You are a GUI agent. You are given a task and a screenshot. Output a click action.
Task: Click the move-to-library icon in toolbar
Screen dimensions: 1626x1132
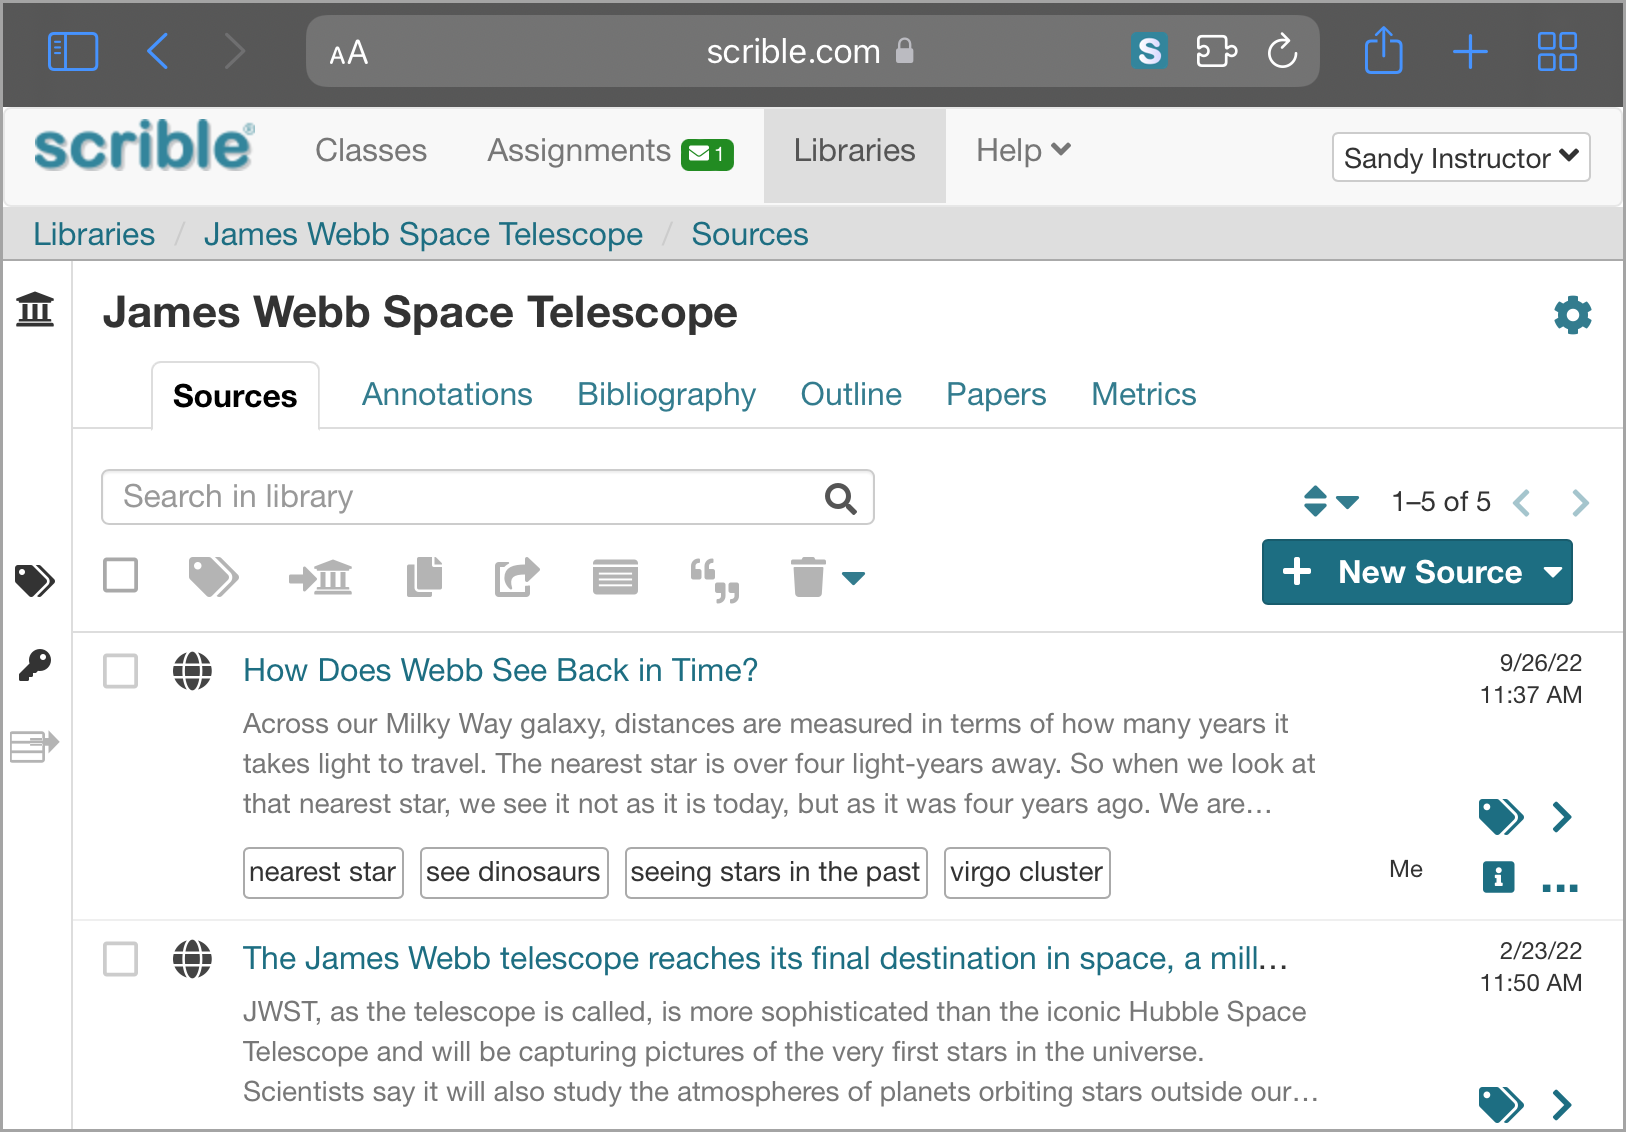coord(320,577)
